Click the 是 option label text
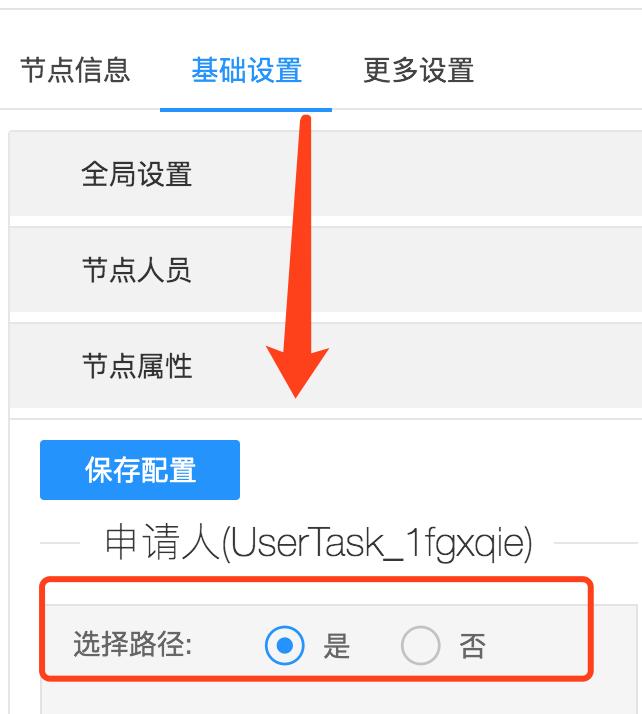 tap(336, 646)
